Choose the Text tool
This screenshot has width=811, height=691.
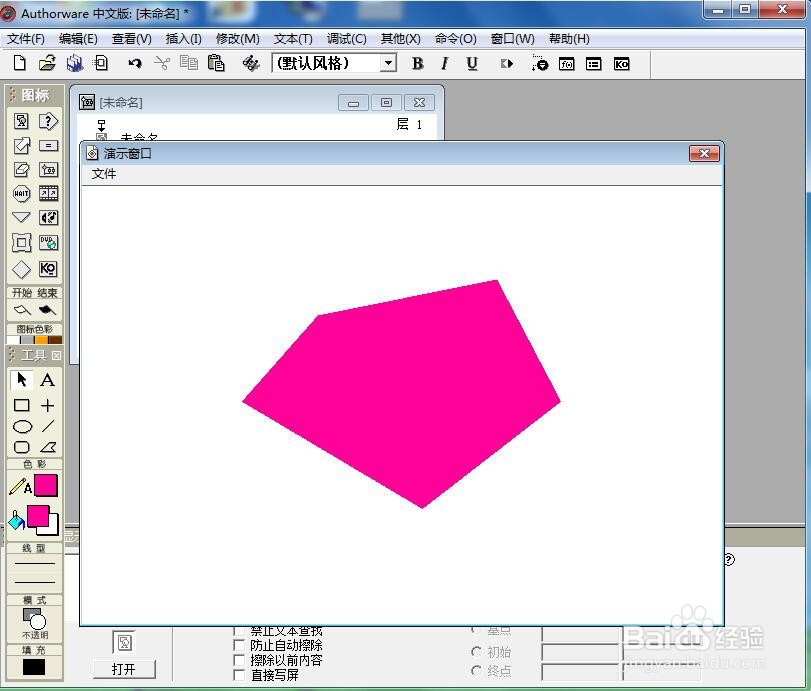[x=48, y=380]
